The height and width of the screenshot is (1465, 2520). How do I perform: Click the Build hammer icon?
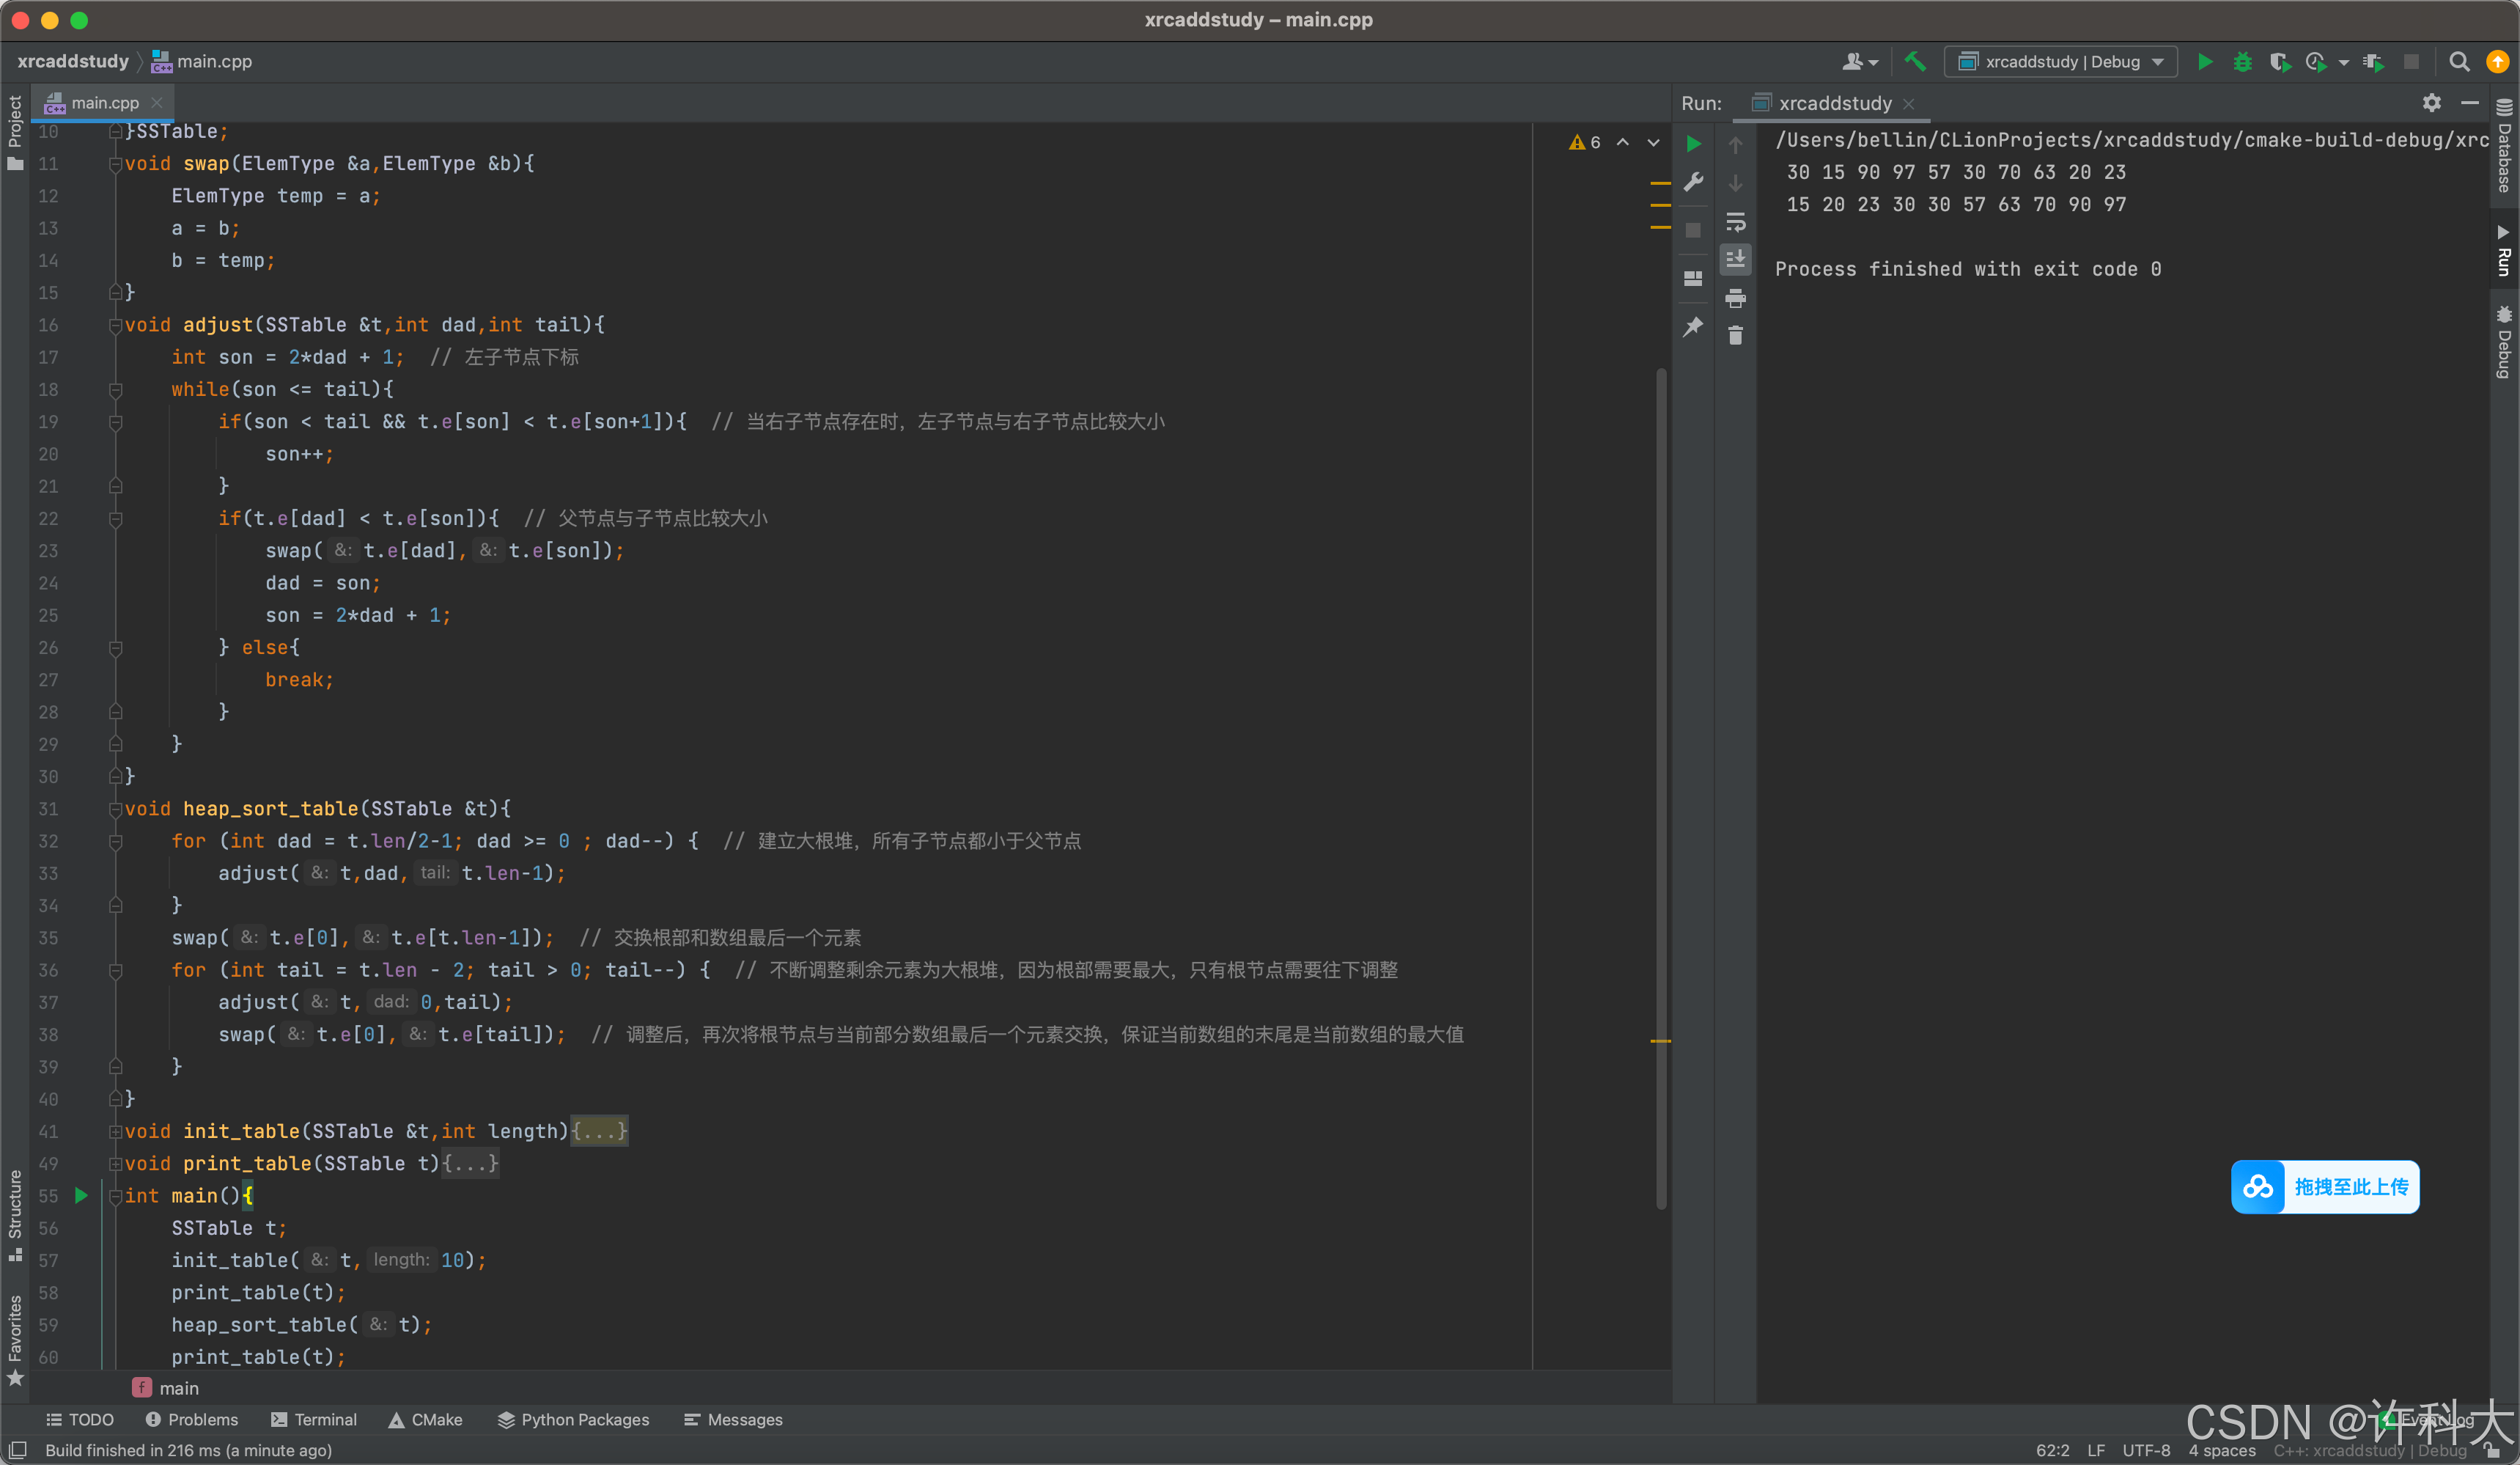click(x=1915, y=61)
